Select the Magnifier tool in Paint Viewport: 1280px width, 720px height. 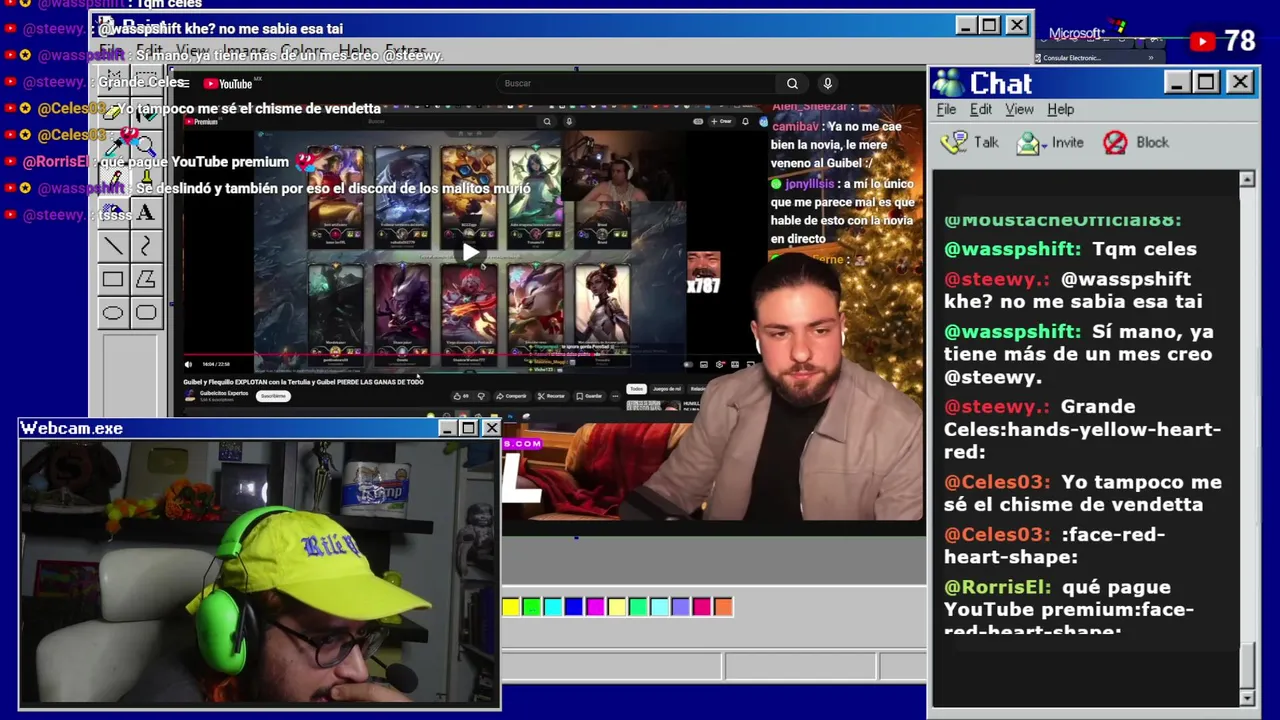[x=146, y=146]
